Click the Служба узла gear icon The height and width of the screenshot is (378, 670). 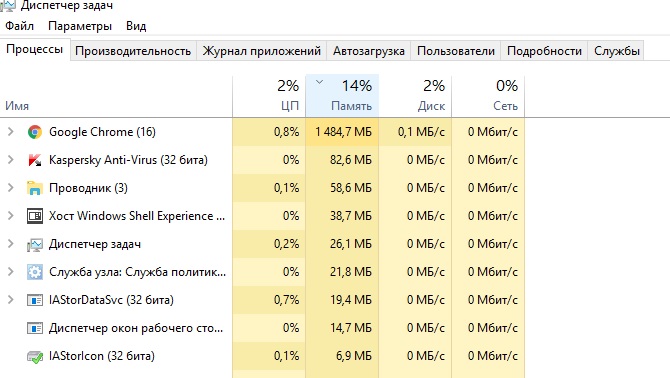[x=35, y=272]
